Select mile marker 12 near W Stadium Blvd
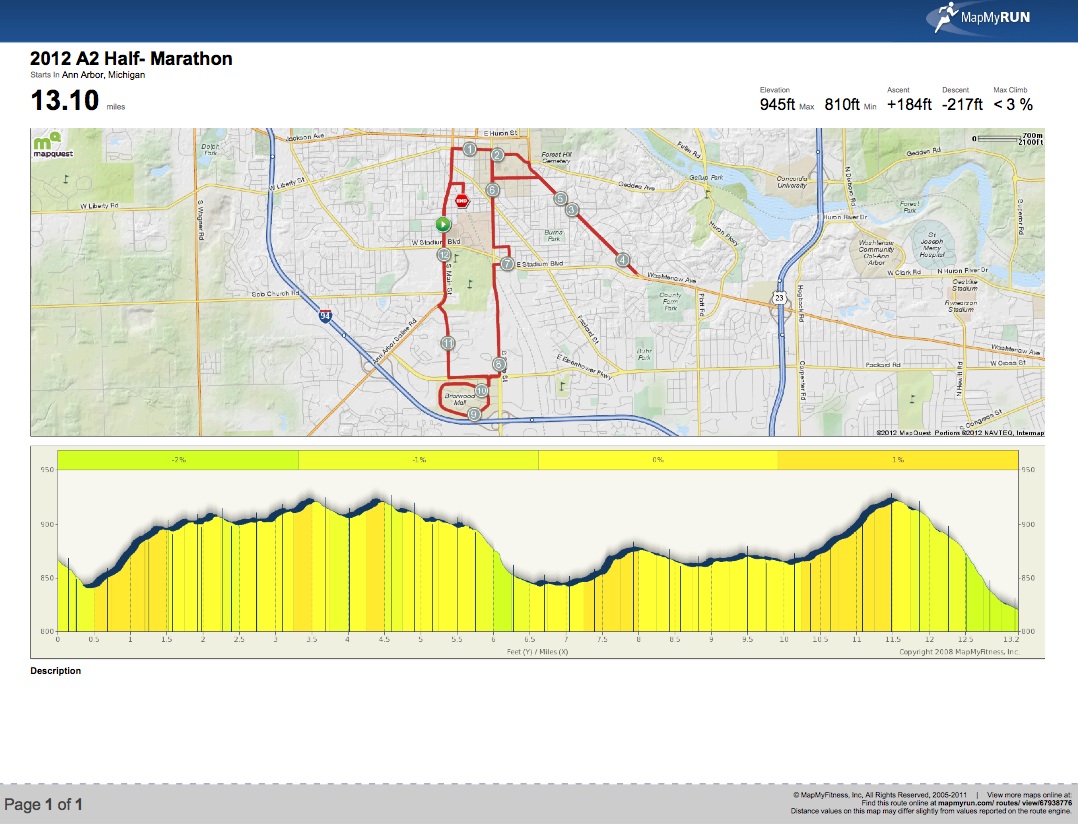Viewport: 1078px width, 825px height. (x=444, y=253)
